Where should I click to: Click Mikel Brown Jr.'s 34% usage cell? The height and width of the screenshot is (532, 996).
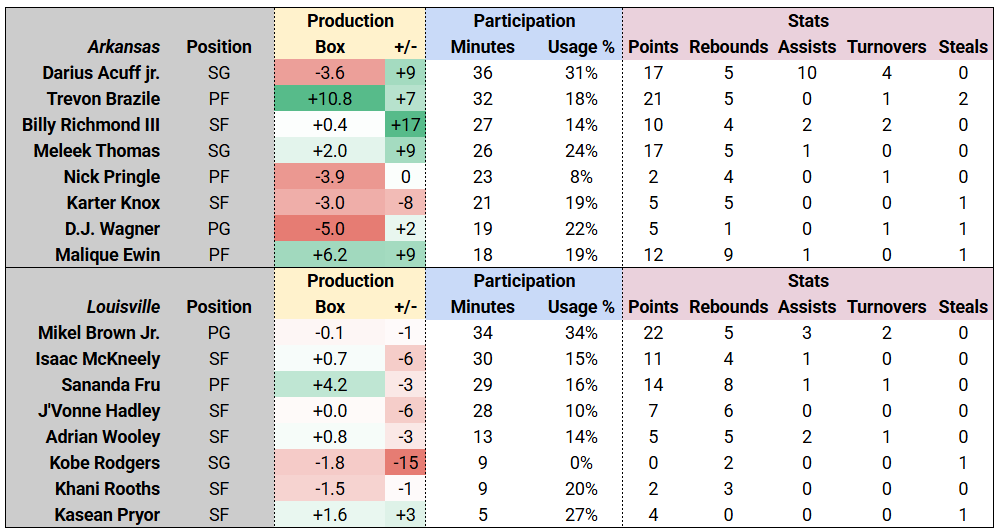[580, 333]
